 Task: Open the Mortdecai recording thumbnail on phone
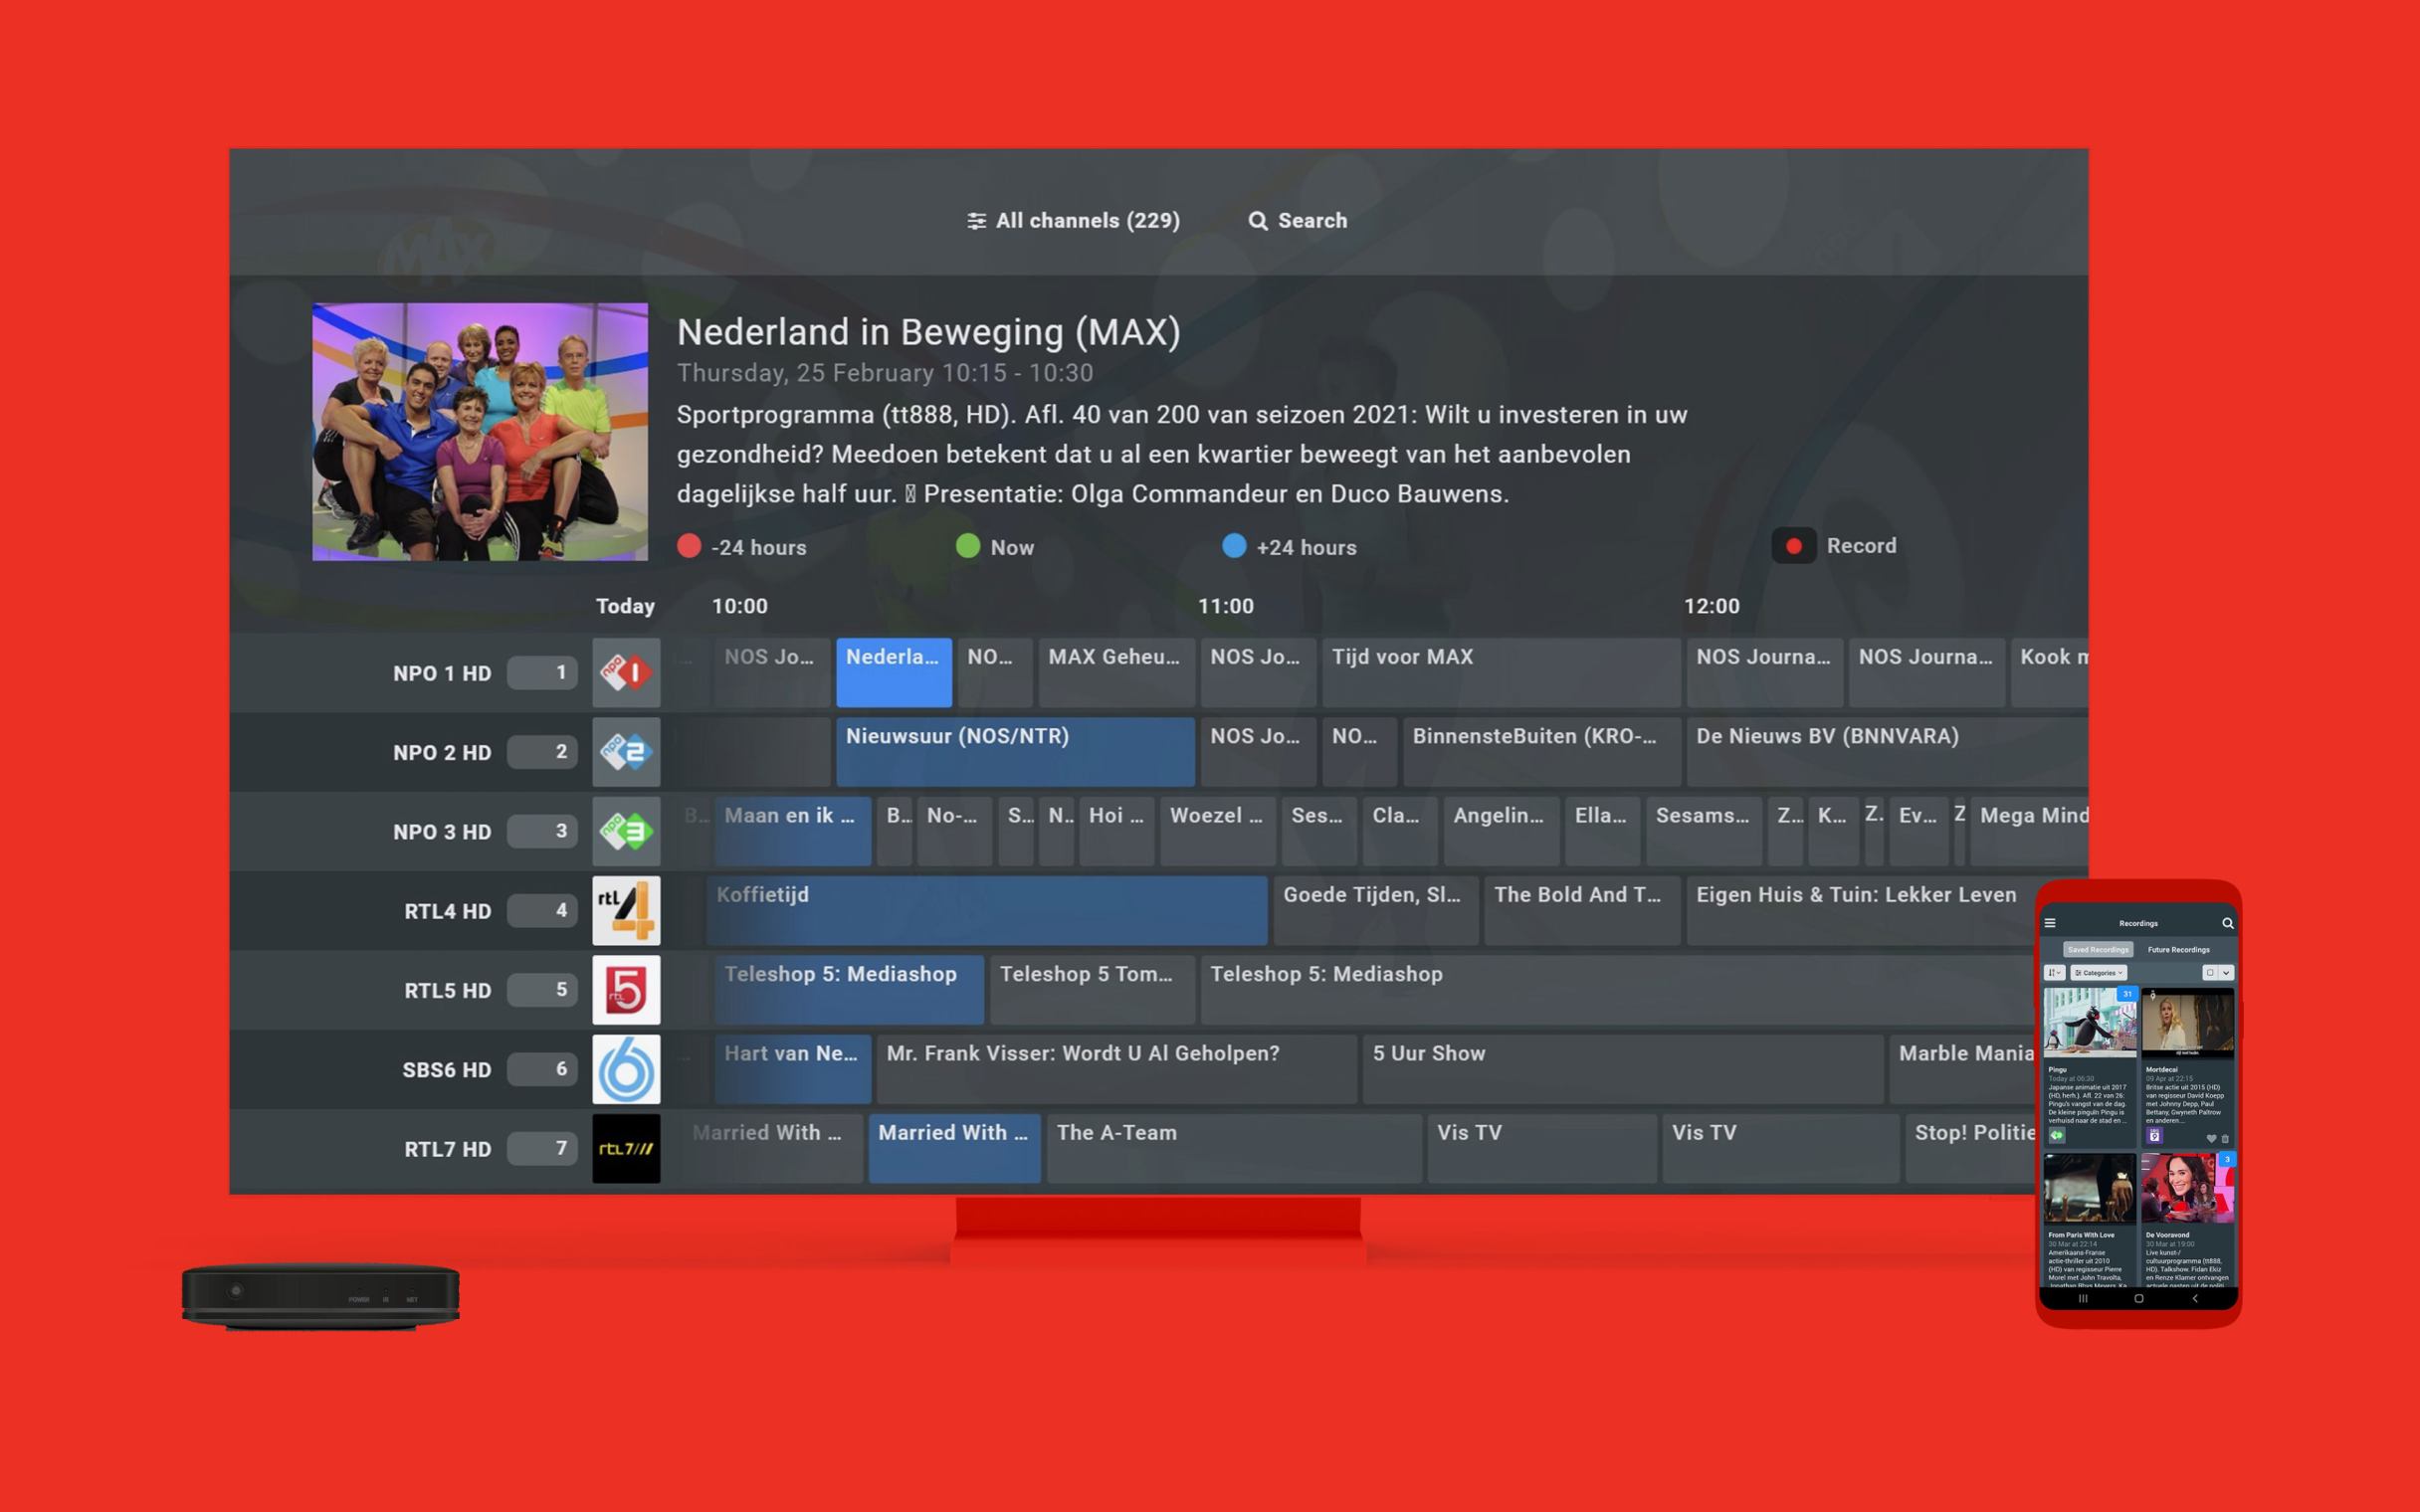[x=2186, y=1022]
